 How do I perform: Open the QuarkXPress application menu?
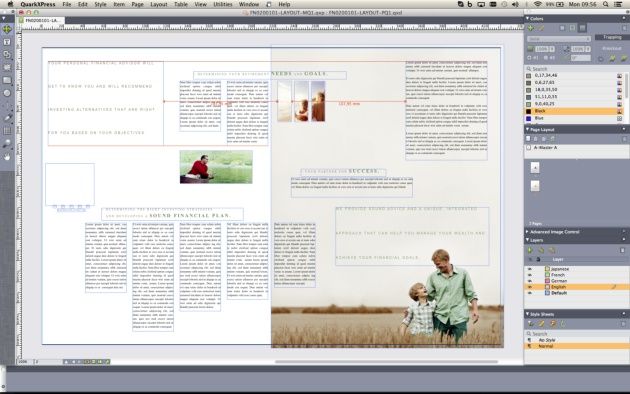[38, 4]
